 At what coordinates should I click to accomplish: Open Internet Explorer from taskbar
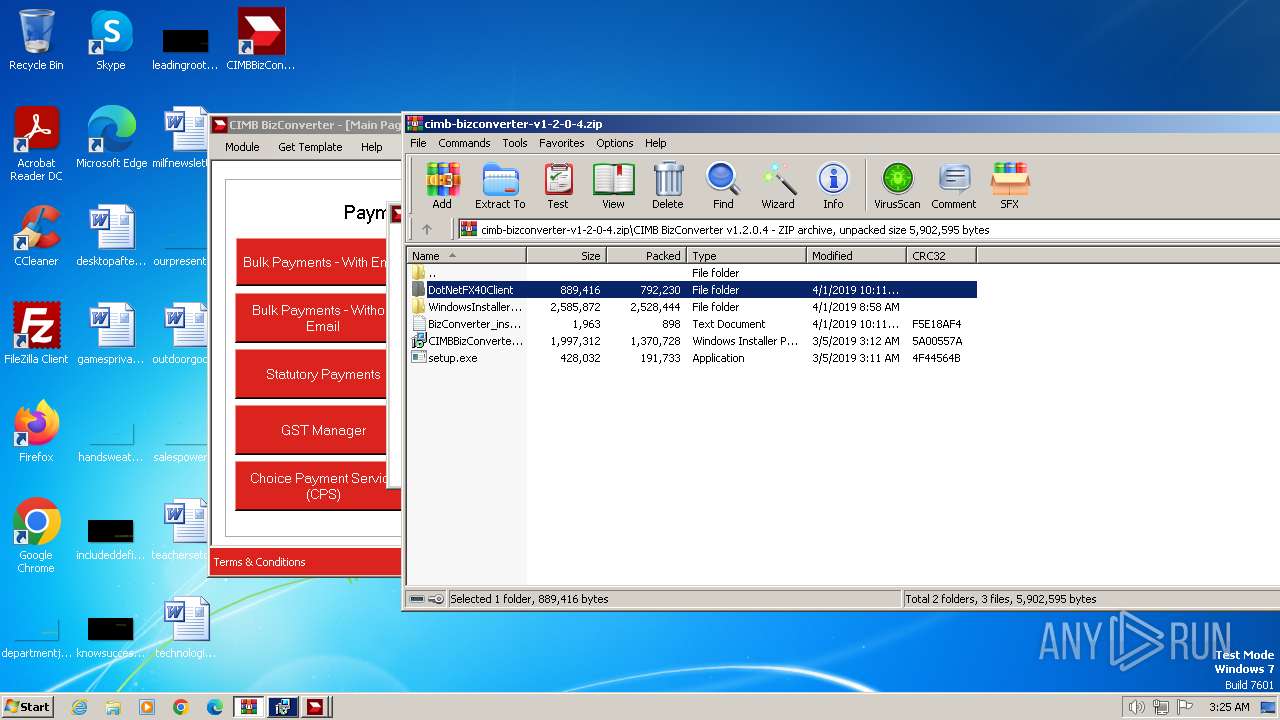[79, 707]
